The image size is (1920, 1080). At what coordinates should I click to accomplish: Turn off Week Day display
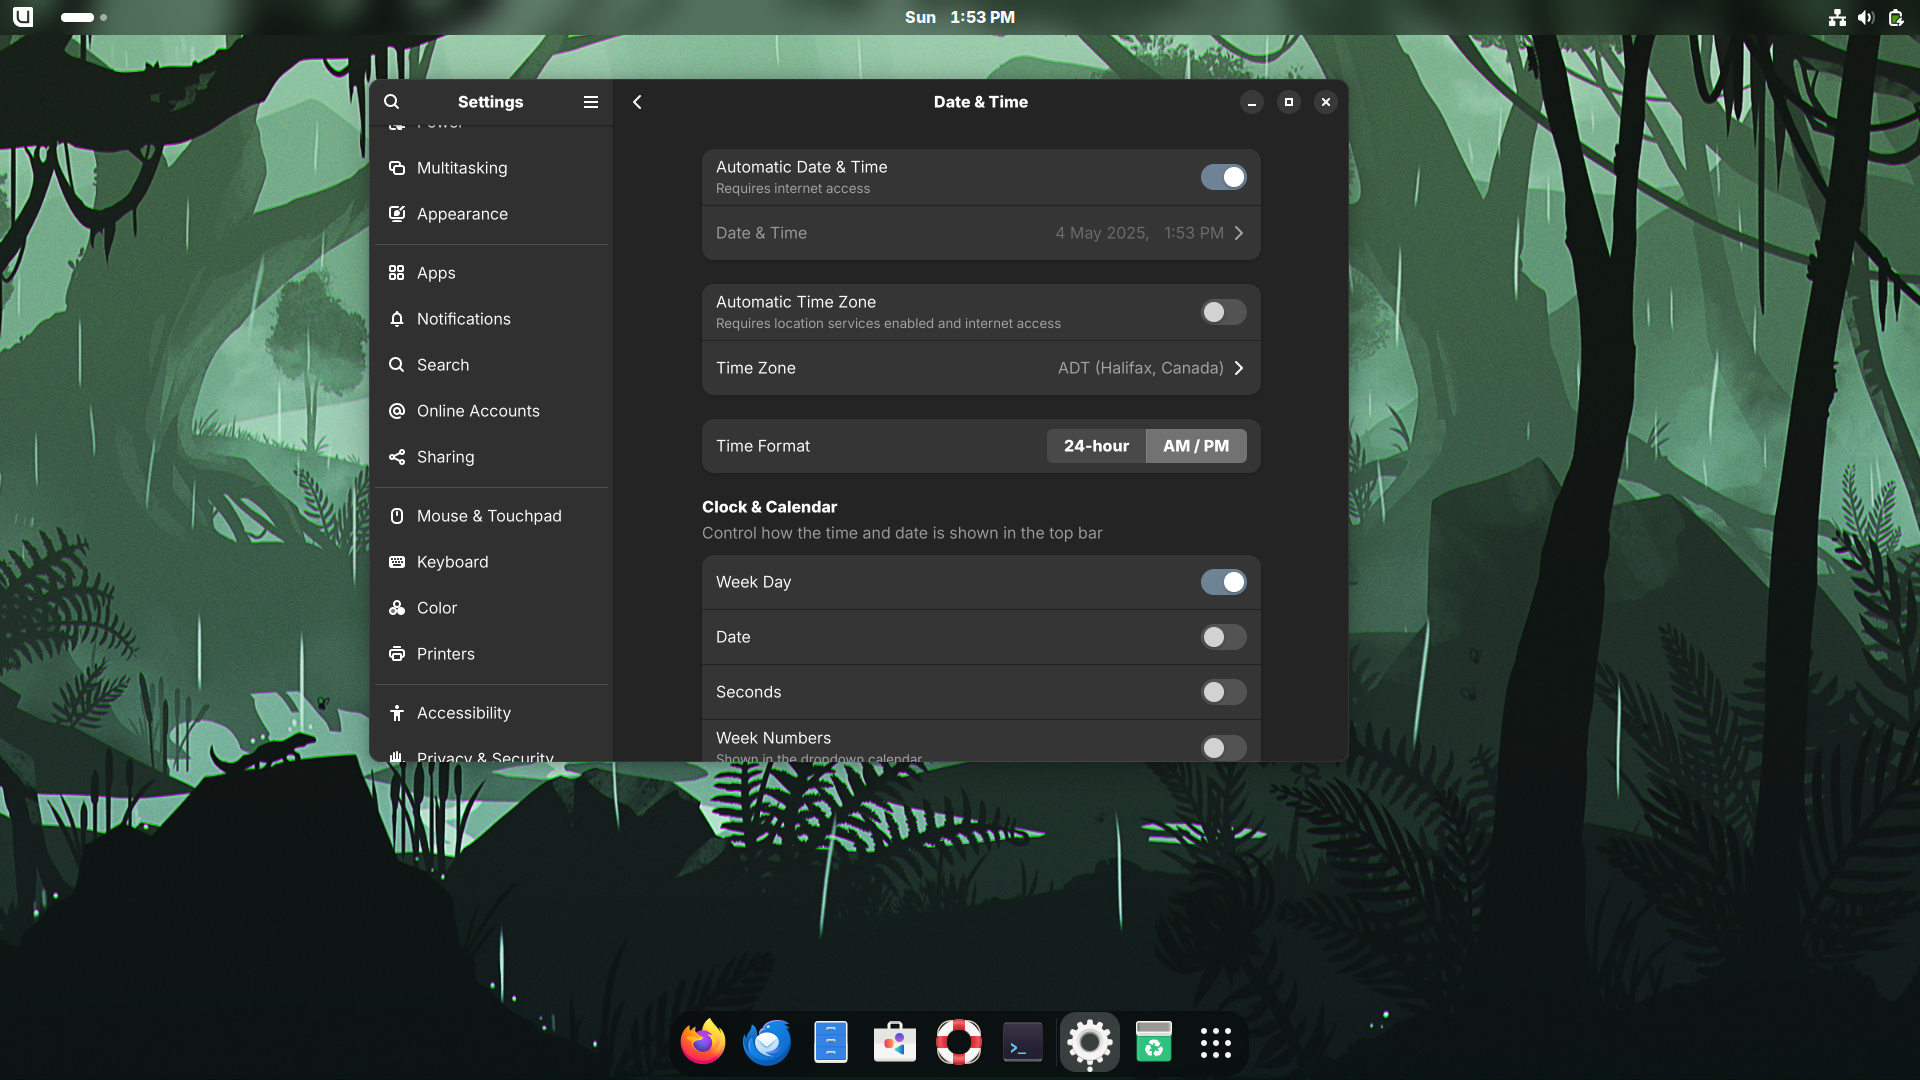(x=1224, y=582)
